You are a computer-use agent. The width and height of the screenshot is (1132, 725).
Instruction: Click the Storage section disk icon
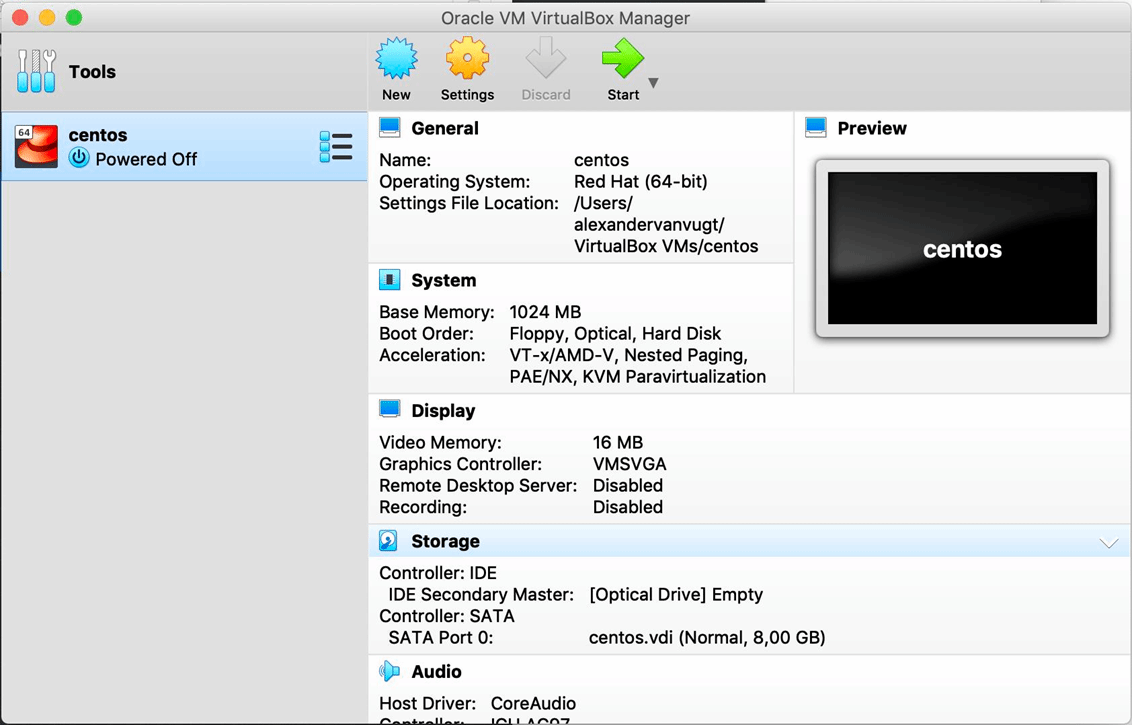[388, 540]
